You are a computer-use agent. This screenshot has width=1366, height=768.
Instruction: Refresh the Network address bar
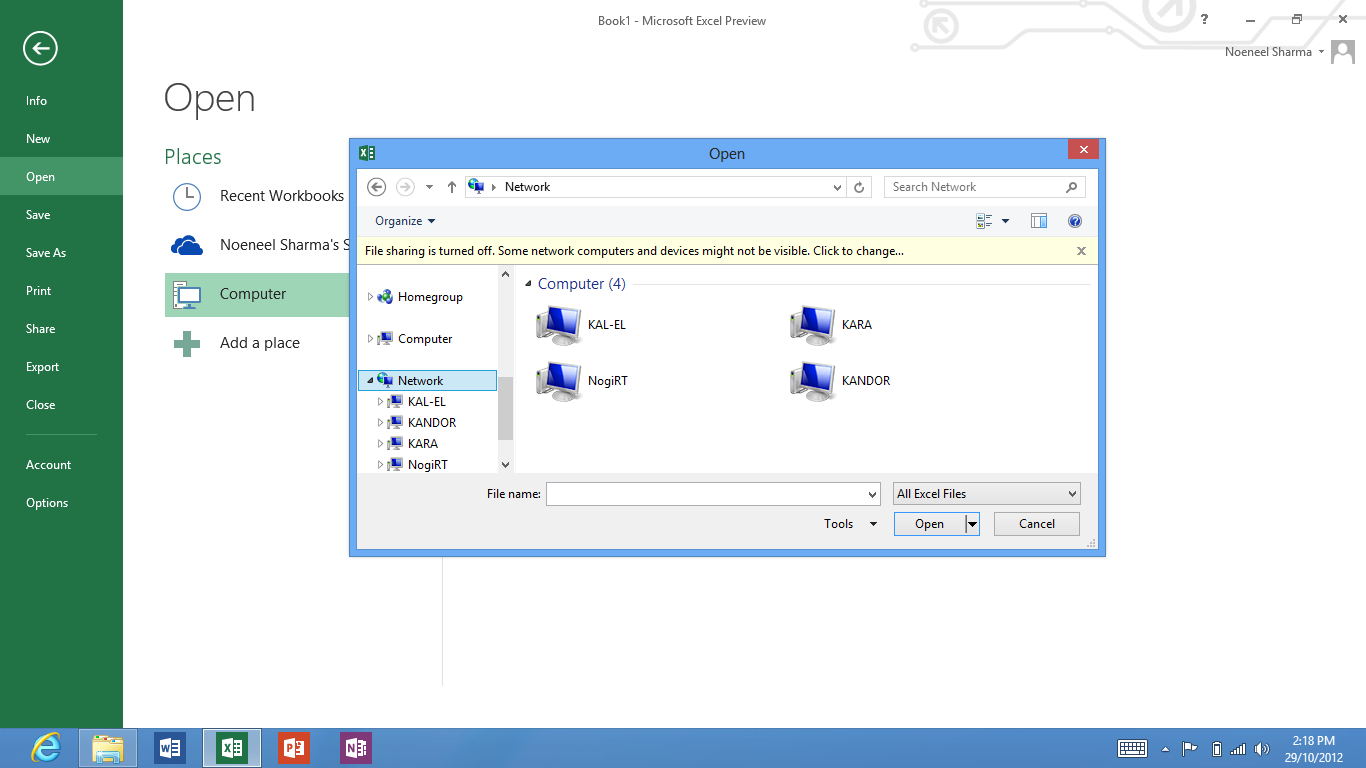[x=859, y=187]
